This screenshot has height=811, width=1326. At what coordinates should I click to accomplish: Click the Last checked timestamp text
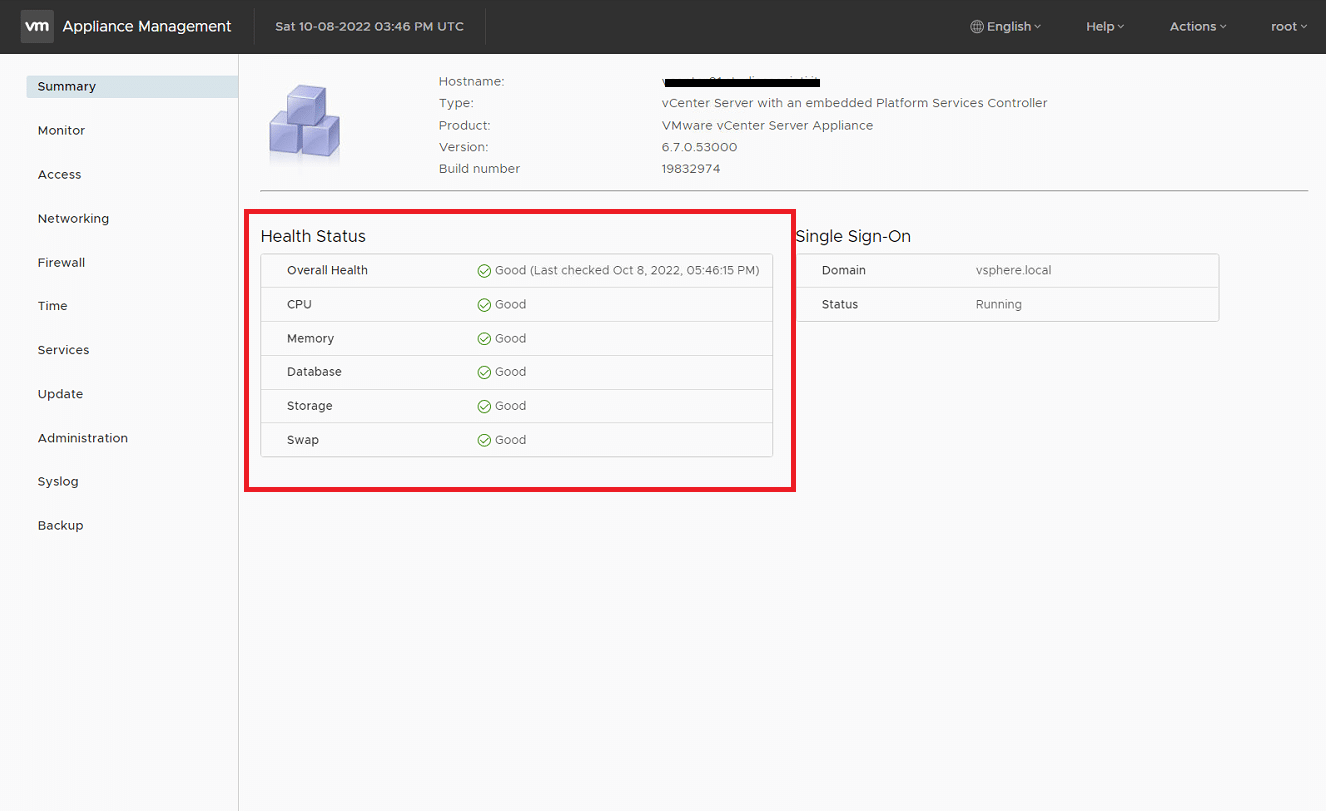(644, 271)
